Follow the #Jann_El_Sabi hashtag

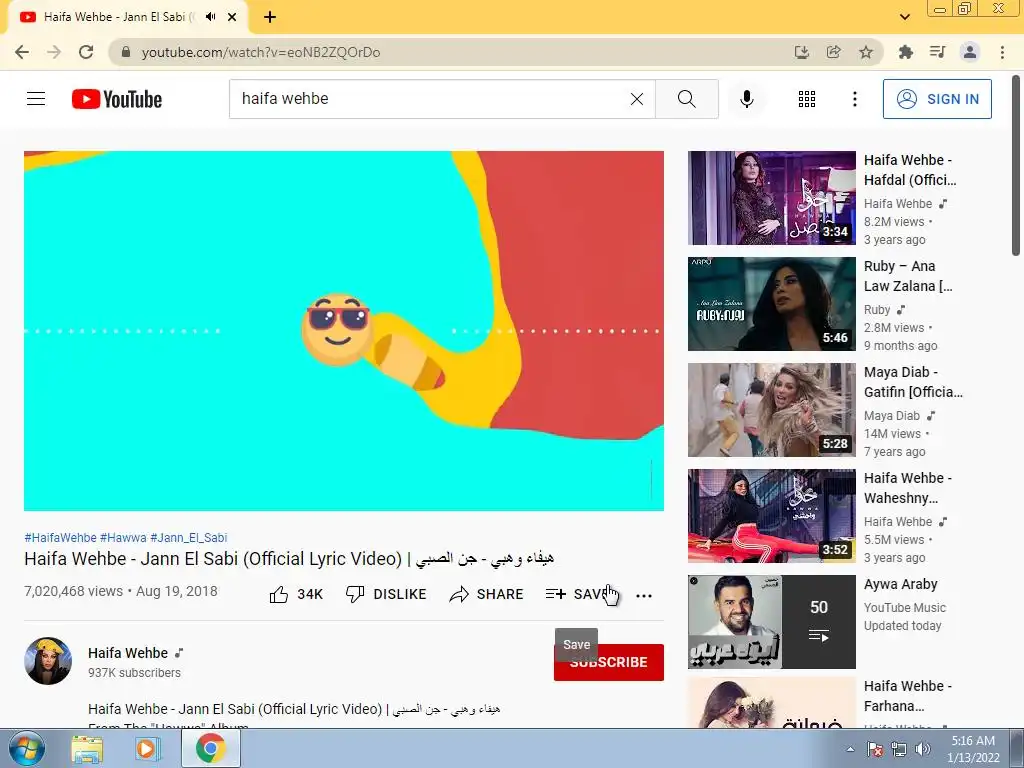click(189, 537)
